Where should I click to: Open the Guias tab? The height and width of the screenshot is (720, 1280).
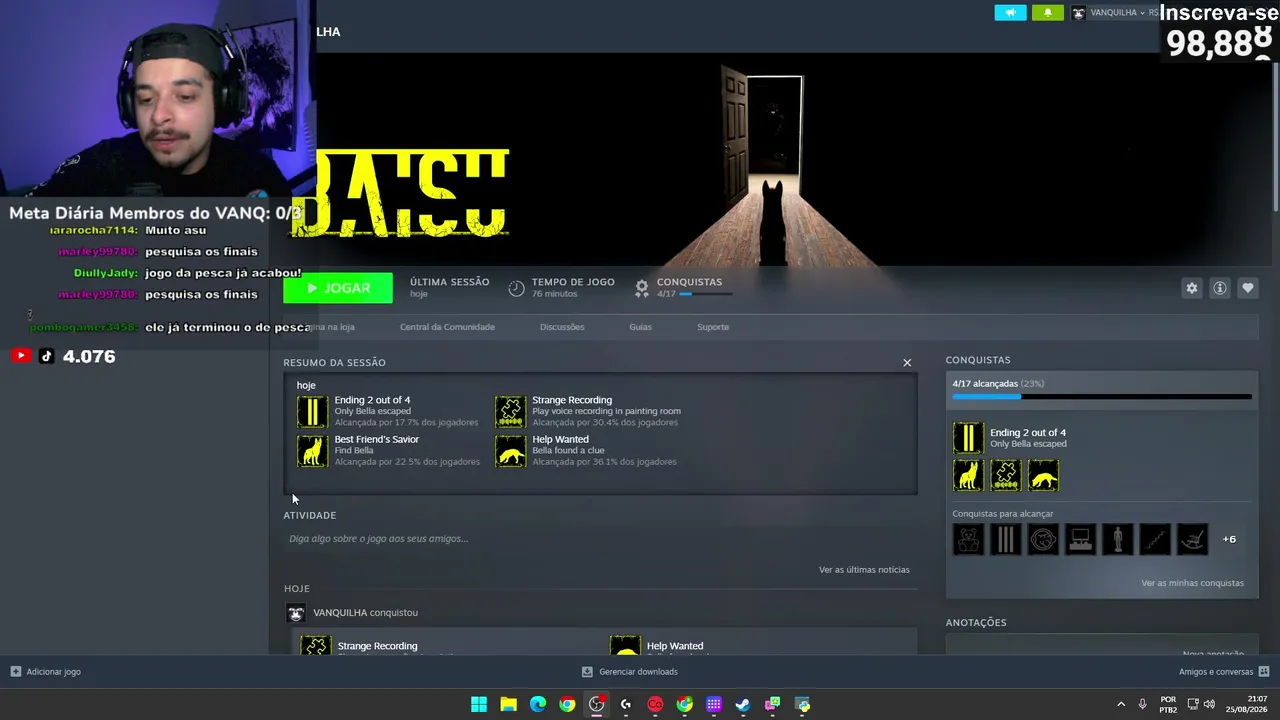click(x=640, y=327)
